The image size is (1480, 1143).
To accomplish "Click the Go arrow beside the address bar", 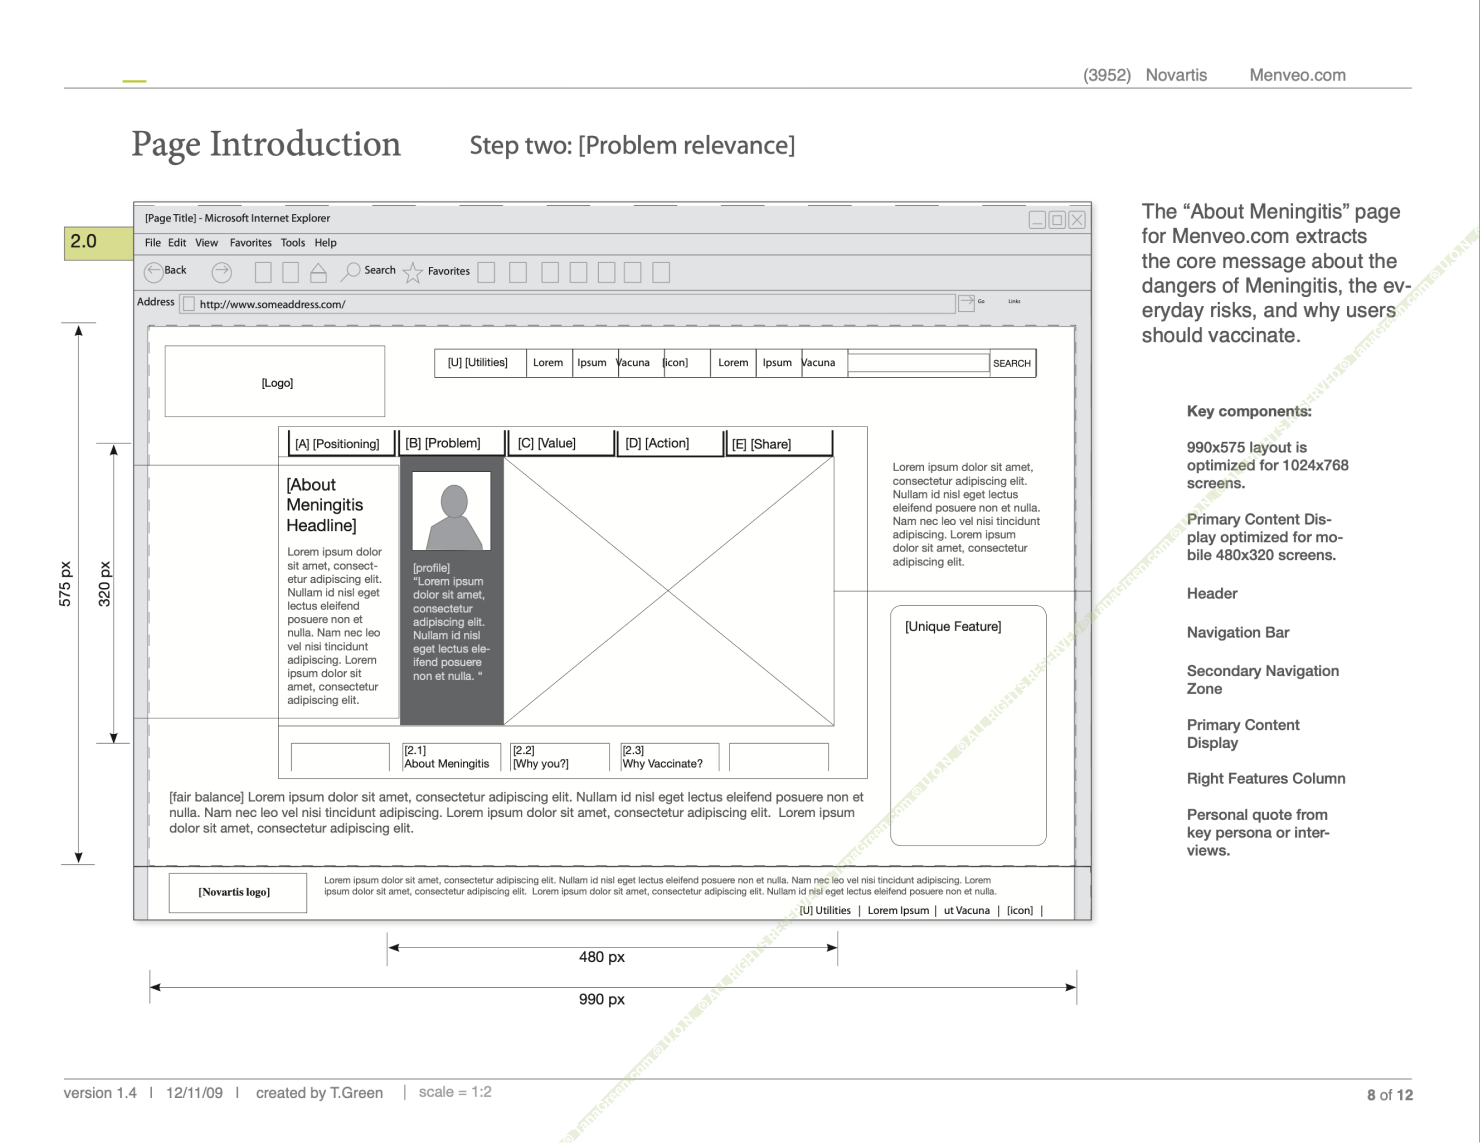I will tap(966, 302).
